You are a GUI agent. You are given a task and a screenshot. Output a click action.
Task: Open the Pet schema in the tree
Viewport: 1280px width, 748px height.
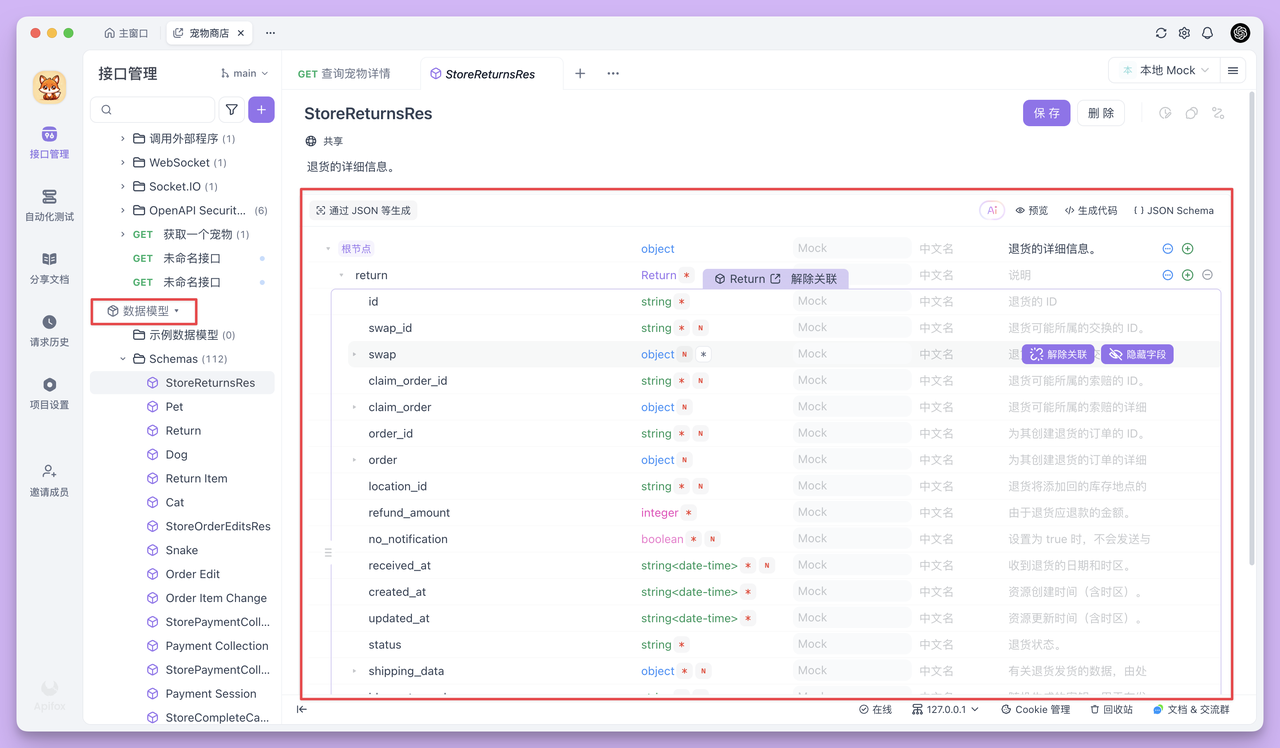tap(174, 406)
